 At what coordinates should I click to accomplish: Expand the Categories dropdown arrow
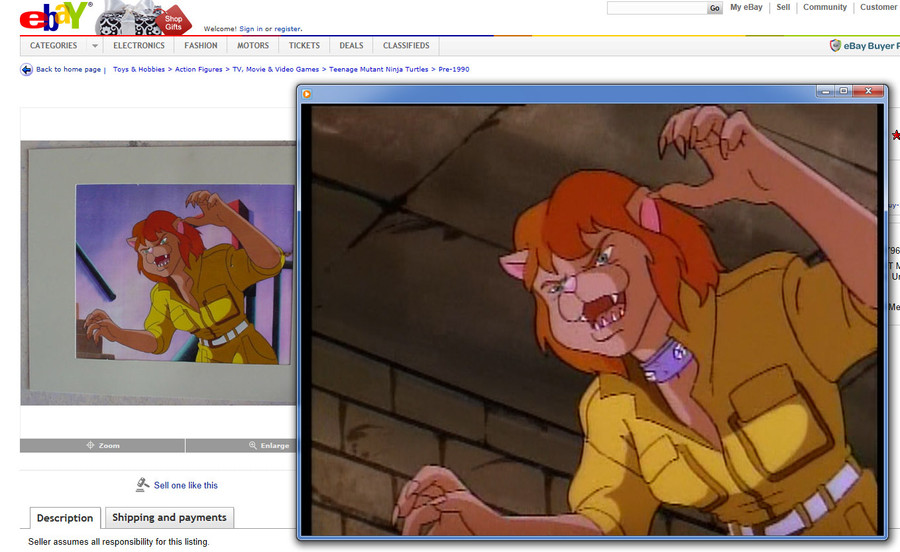[95, 45]
